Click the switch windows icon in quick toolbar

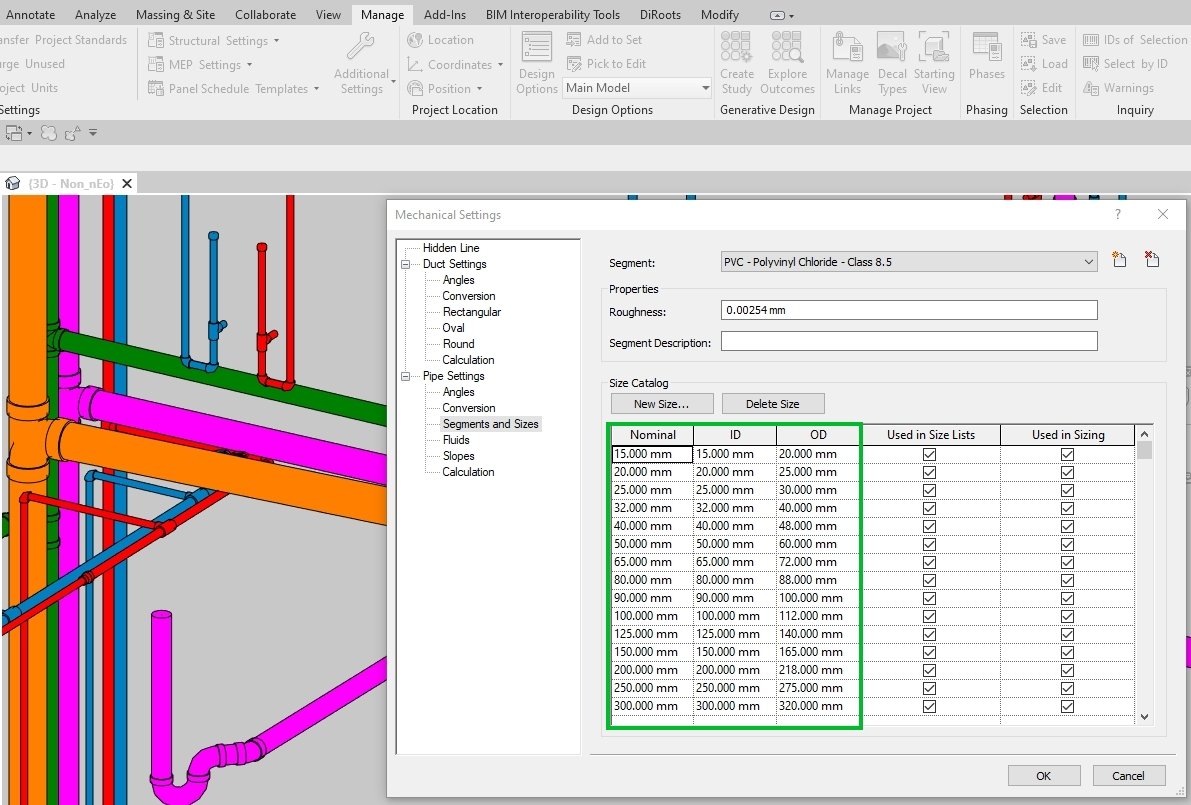14,133
